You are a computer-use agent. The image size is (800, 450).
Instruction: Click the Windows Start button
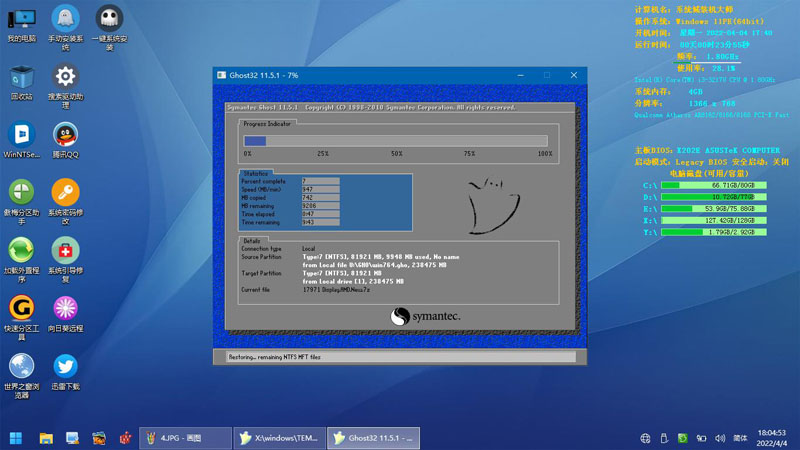coord(16,438)
